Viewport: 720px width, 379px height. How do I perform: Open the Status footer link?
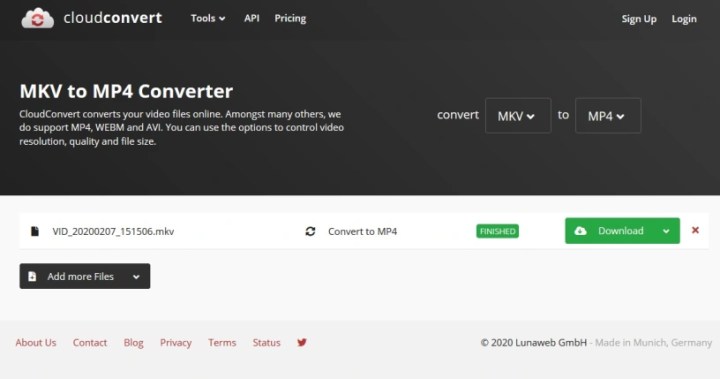click(266, 343)
